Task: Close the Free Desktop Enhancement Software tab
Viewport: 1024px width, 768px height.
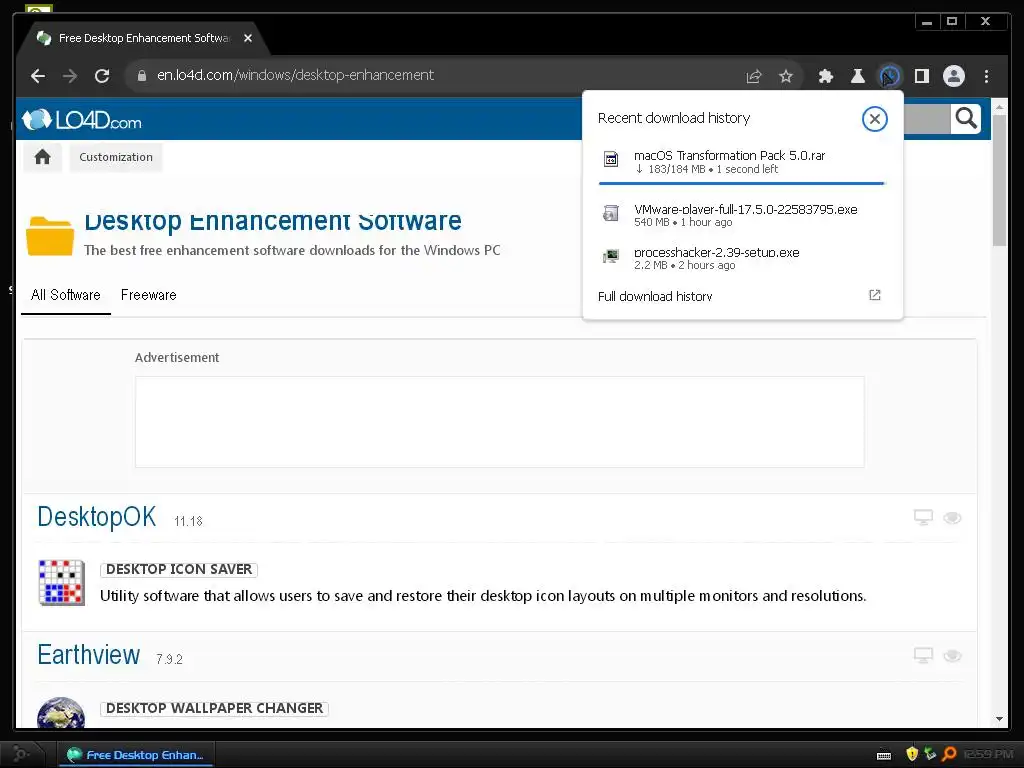Action: point(248,39)
